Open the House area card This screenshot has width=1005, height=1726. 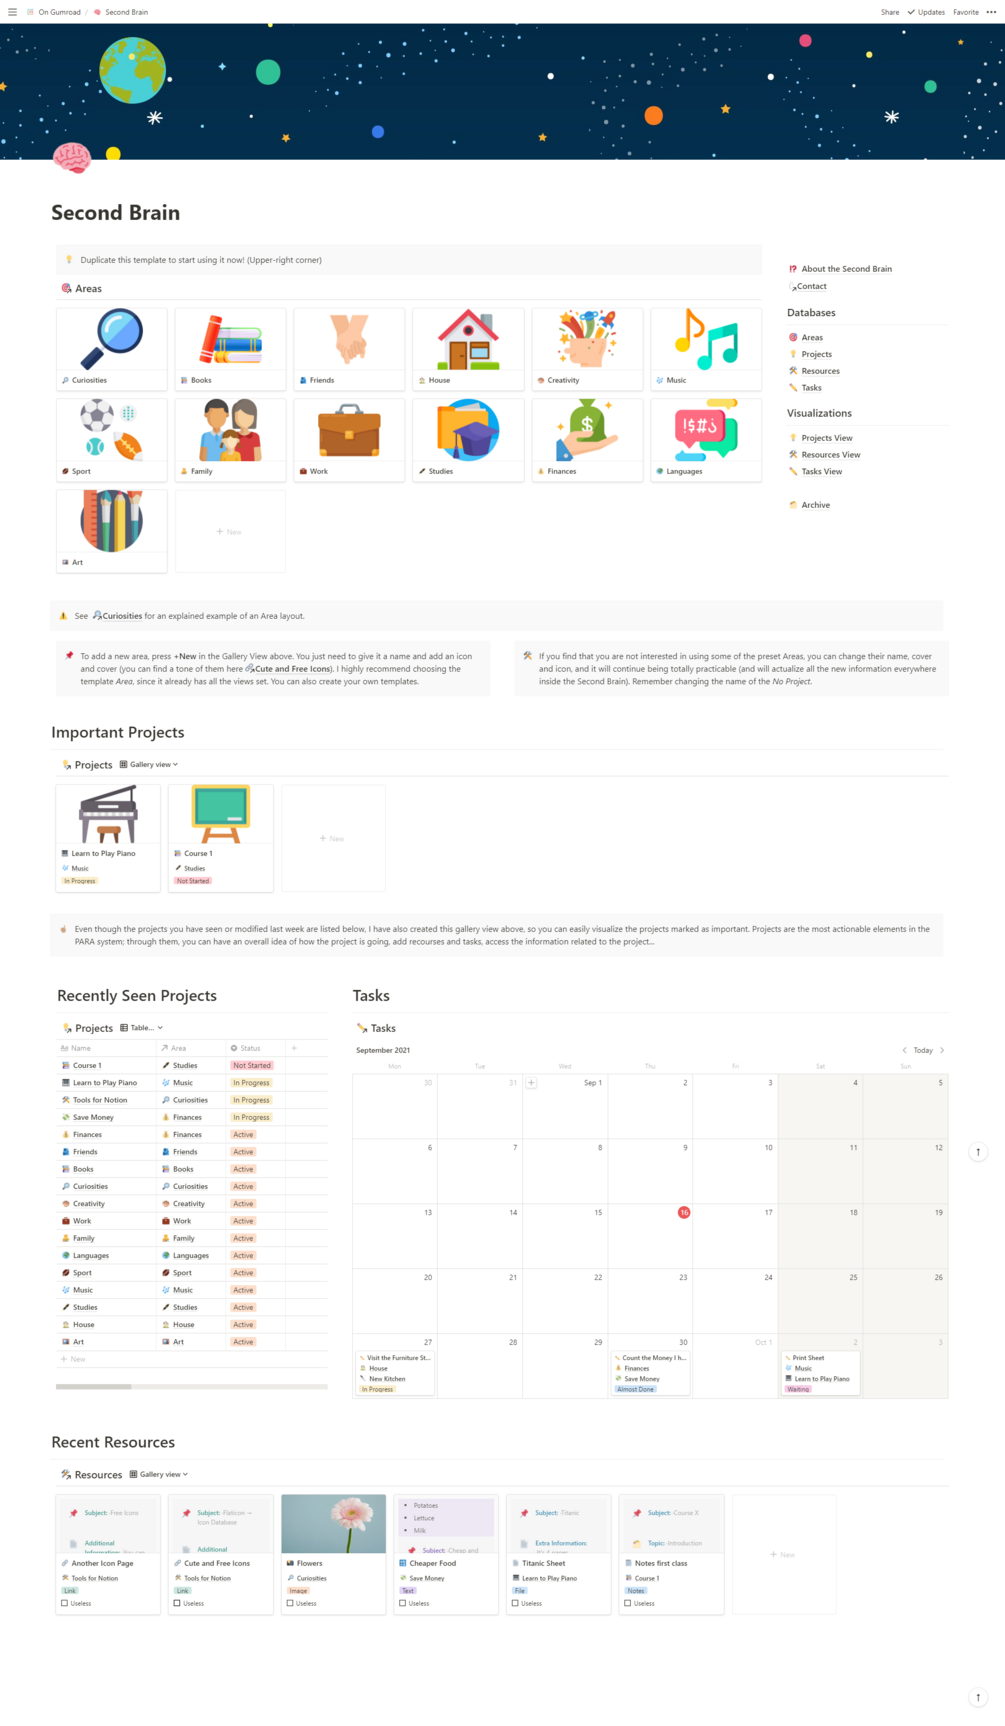[468, 349]
